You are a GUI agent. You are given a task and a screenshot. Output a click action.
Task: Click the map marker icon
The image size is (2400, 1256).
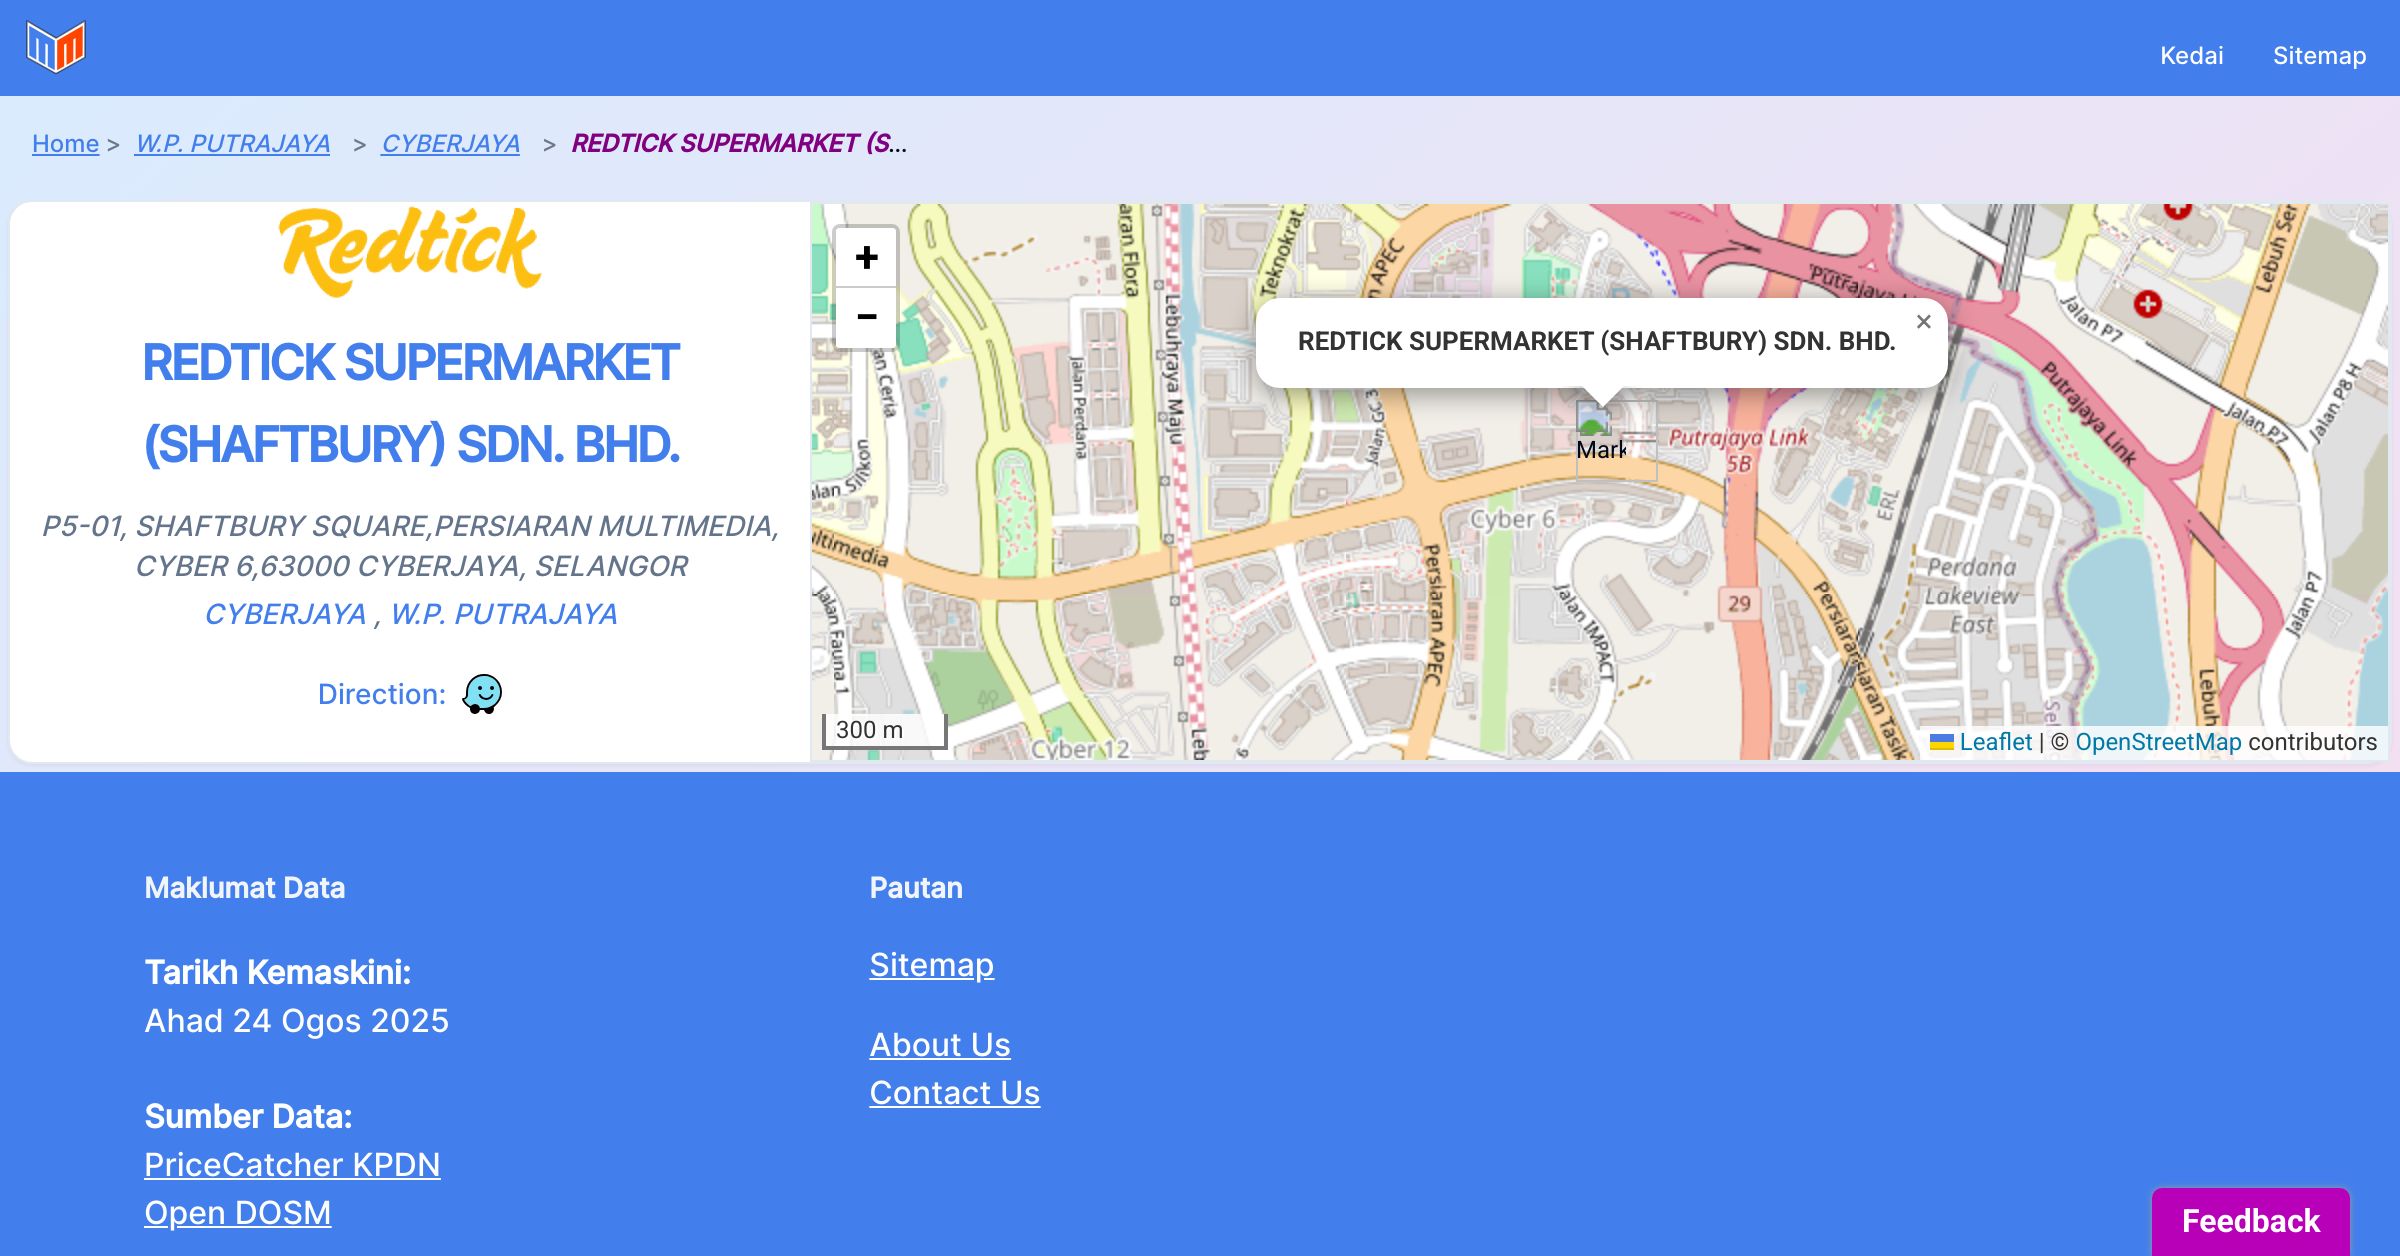1594,420
